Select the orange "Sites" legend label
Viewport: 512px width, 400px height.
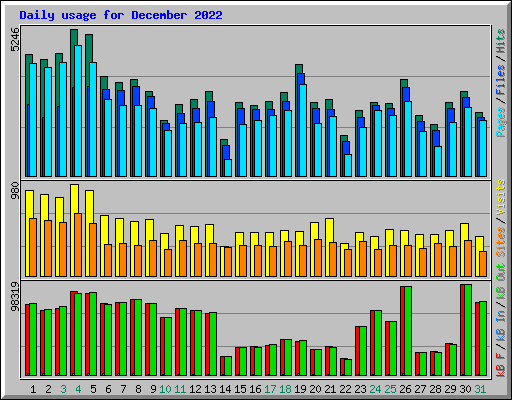pyautogui.click(x=501, y=242)
